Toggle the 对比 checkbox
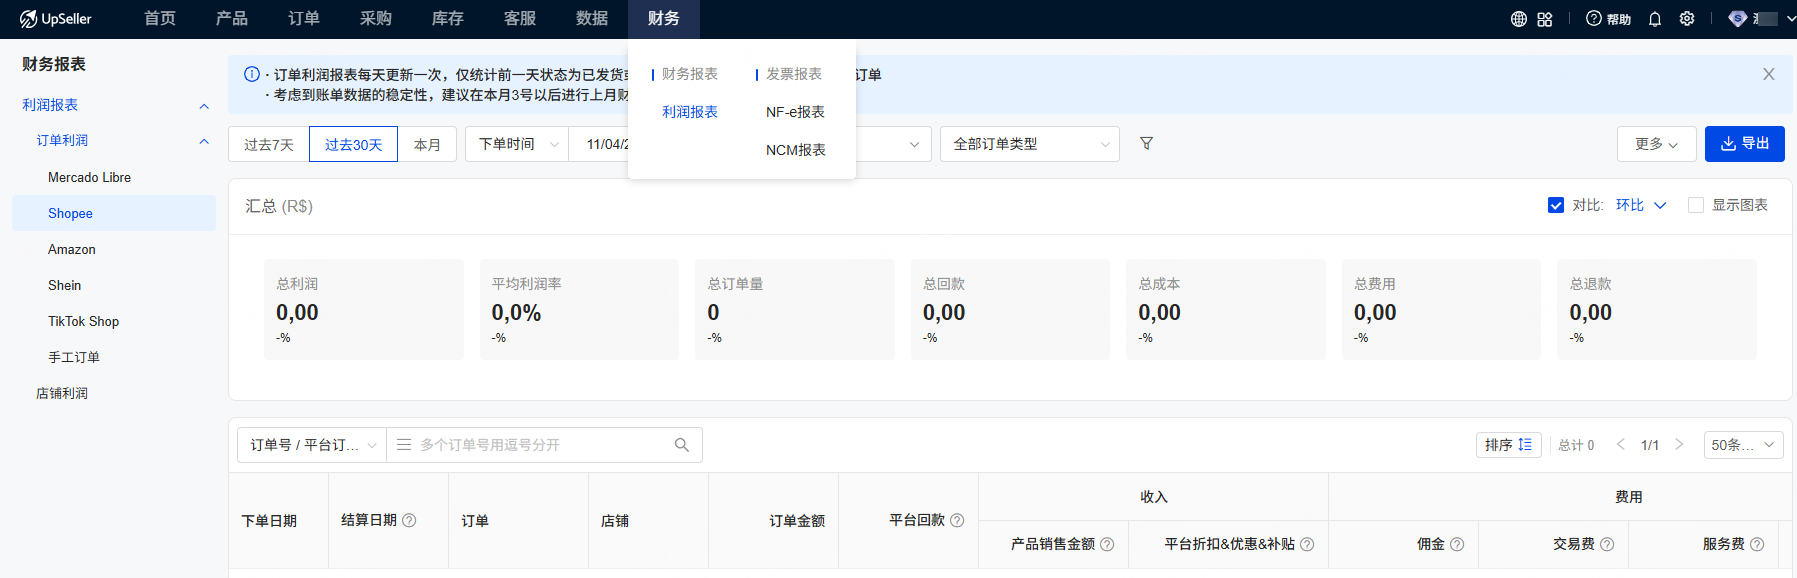The image size is (1797, 578). pyautogui.click(x=1556, y=205)
